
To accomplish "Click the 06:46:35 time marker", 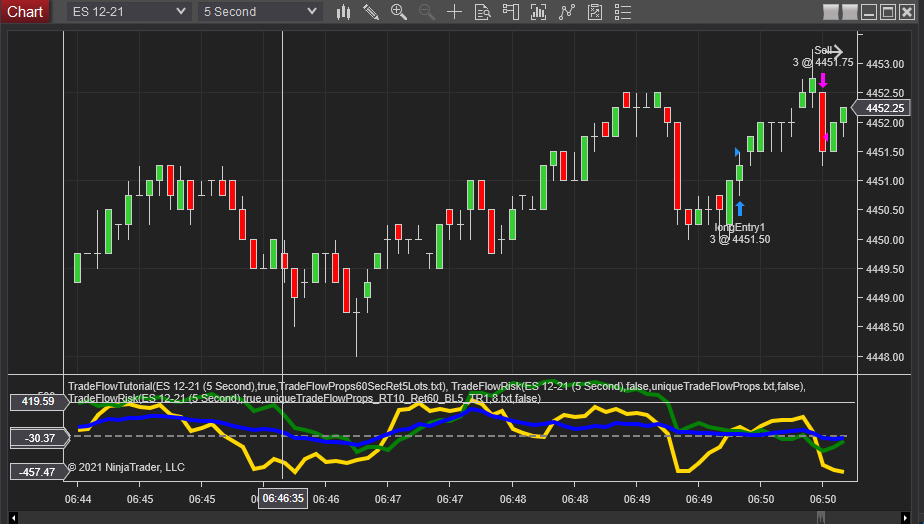I will (283, 499).
